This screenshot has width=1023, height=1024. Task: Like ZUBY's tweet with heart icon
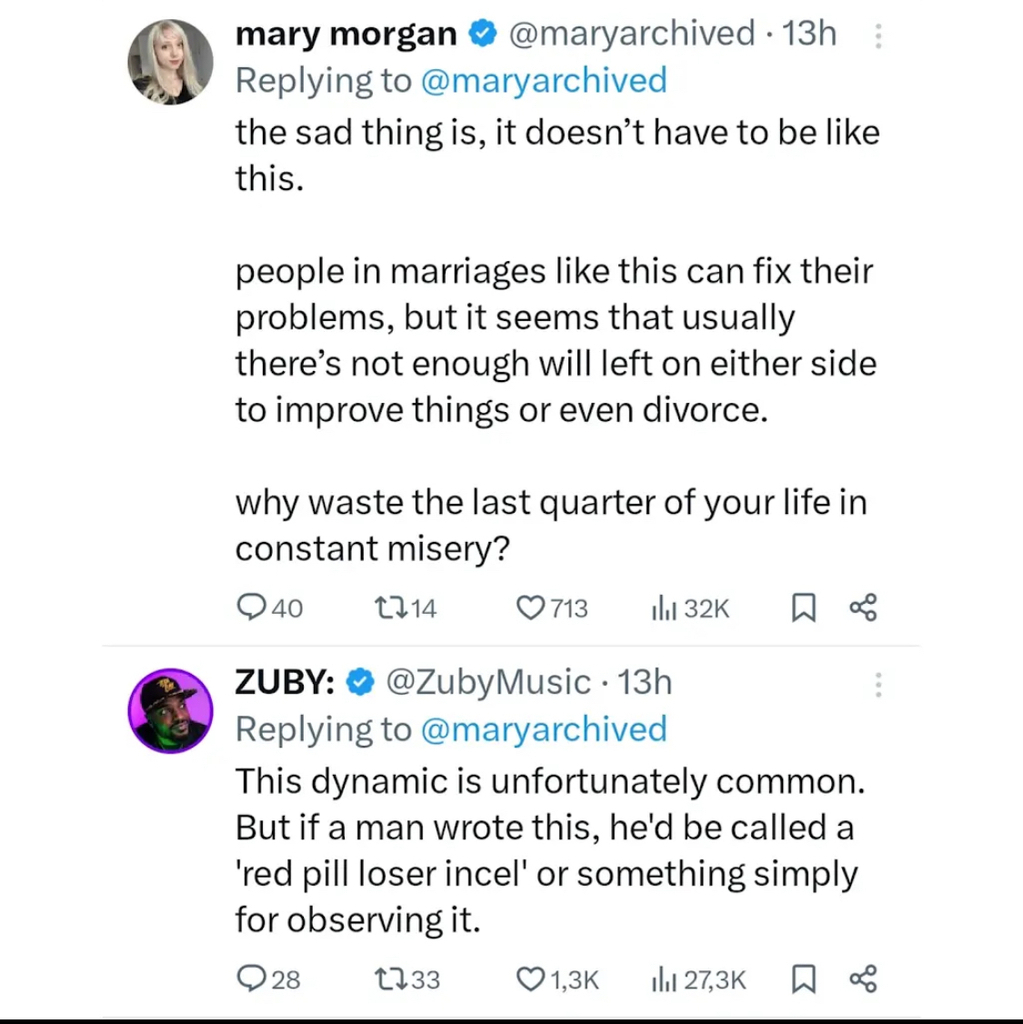530,978
